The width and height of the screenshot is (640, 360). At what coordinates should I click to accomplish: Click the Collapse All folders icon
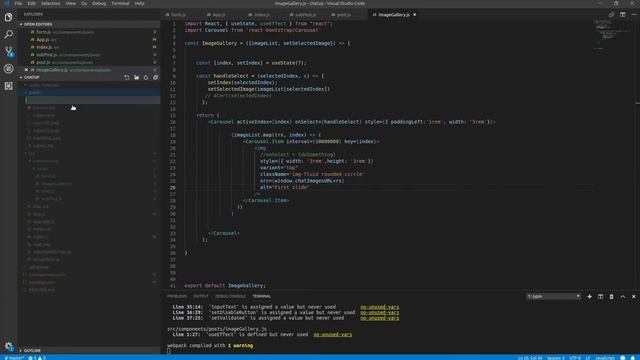click(156, 77)
